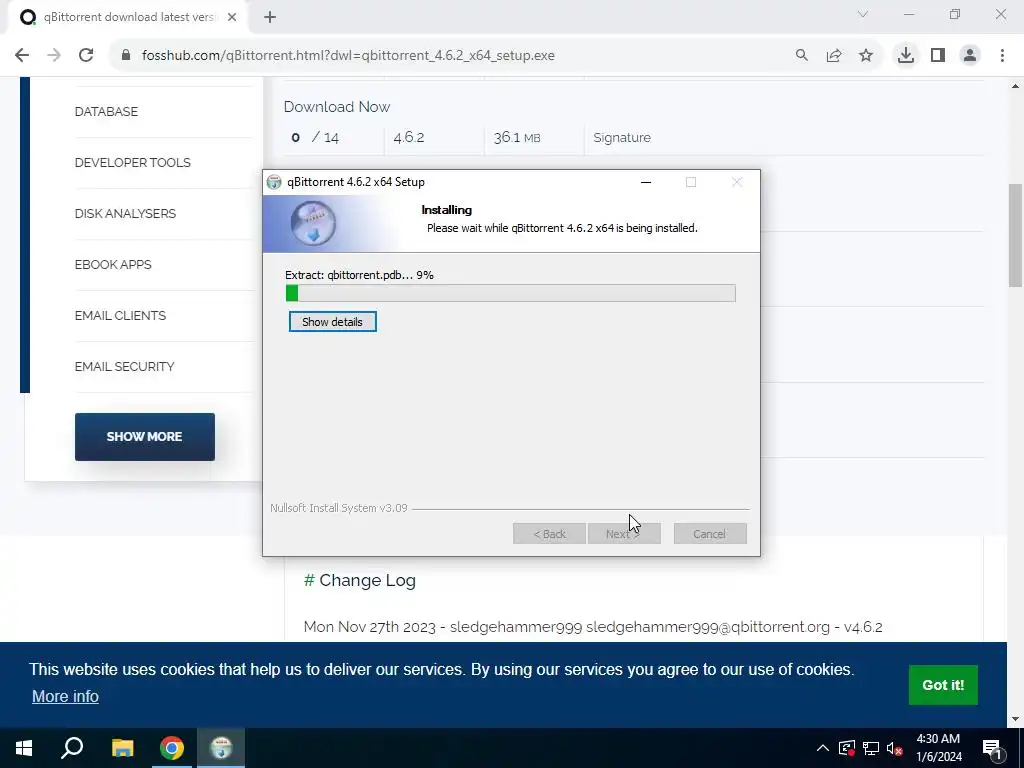The width and height of the screenshot is (1024, 768).
Task: Open EBOOK APPS category
Action: [x=113, y=264]
